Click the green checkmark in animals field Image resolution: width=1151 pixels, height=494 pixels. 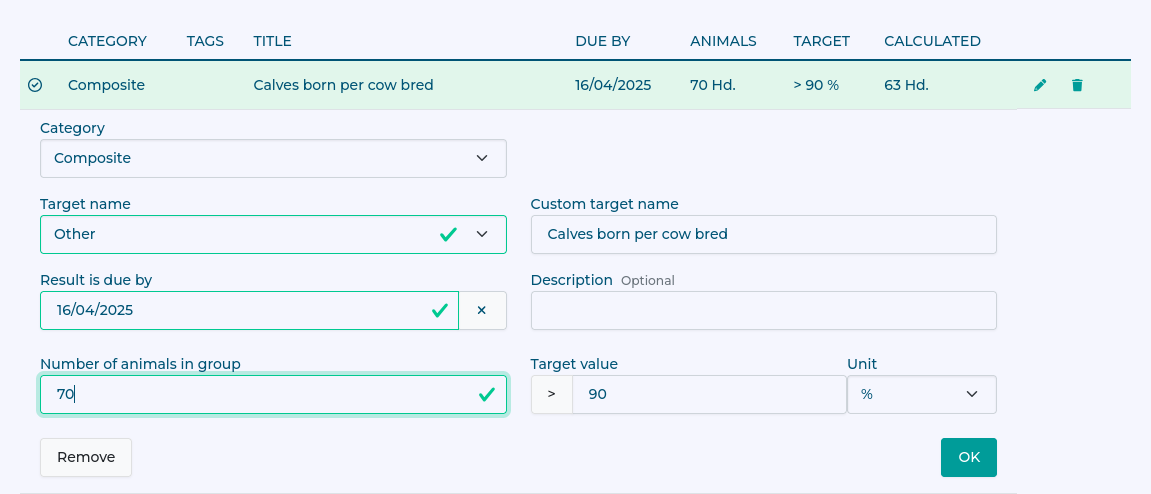tap(487, 394)
